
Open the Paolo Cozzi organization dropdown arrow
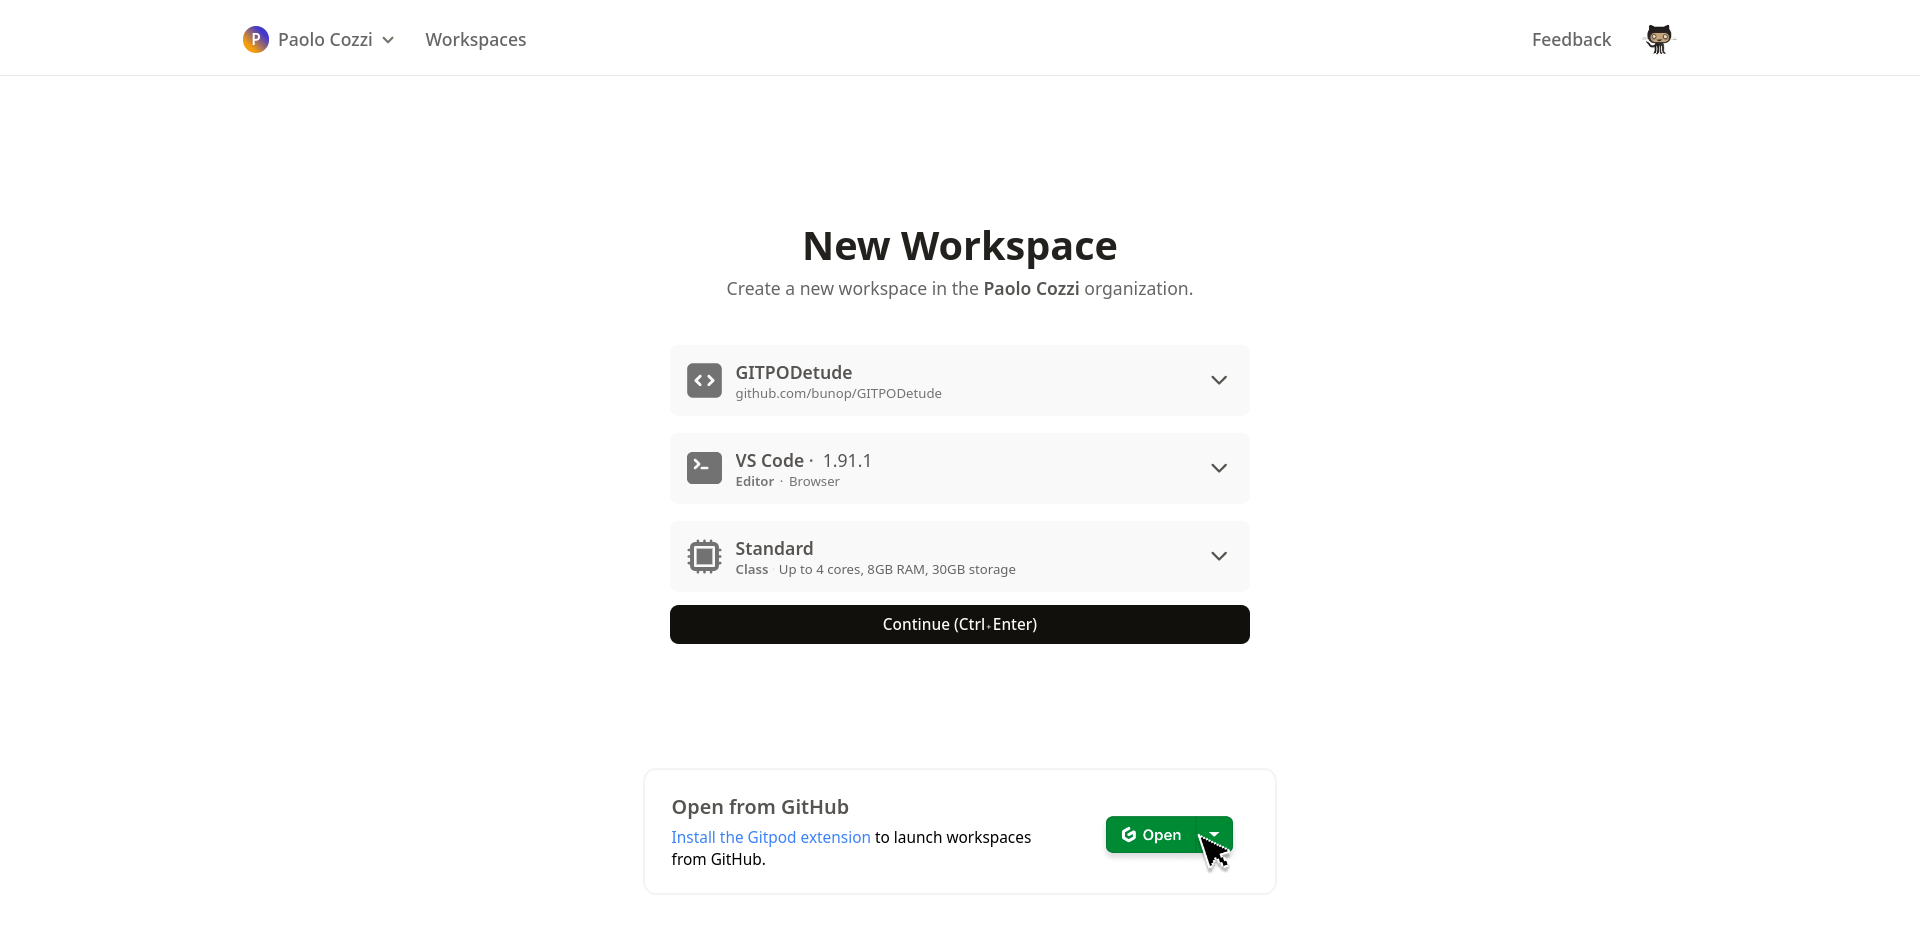pyautogui.click(x=388, y=40)
